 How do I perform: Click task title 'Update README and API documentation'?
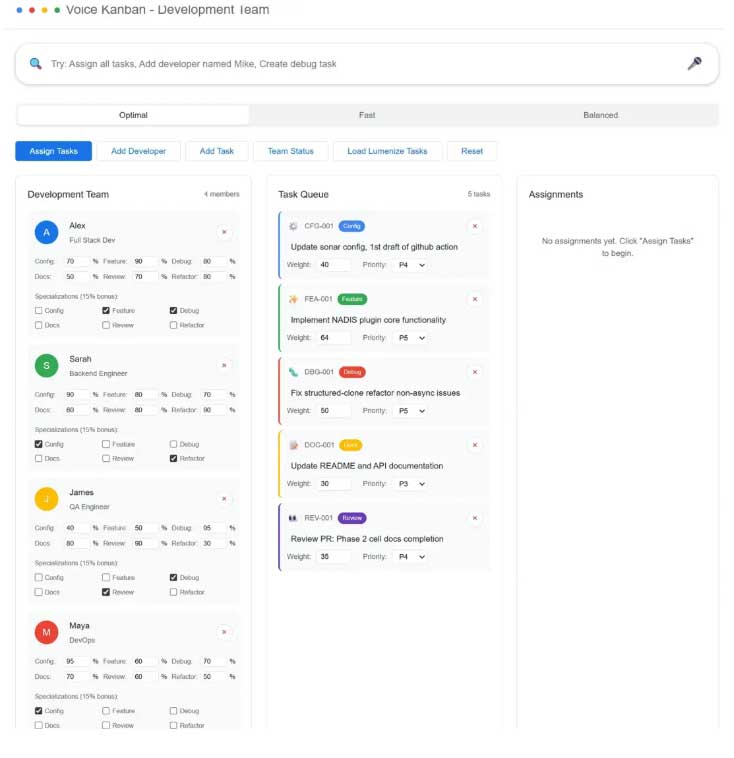367,466
